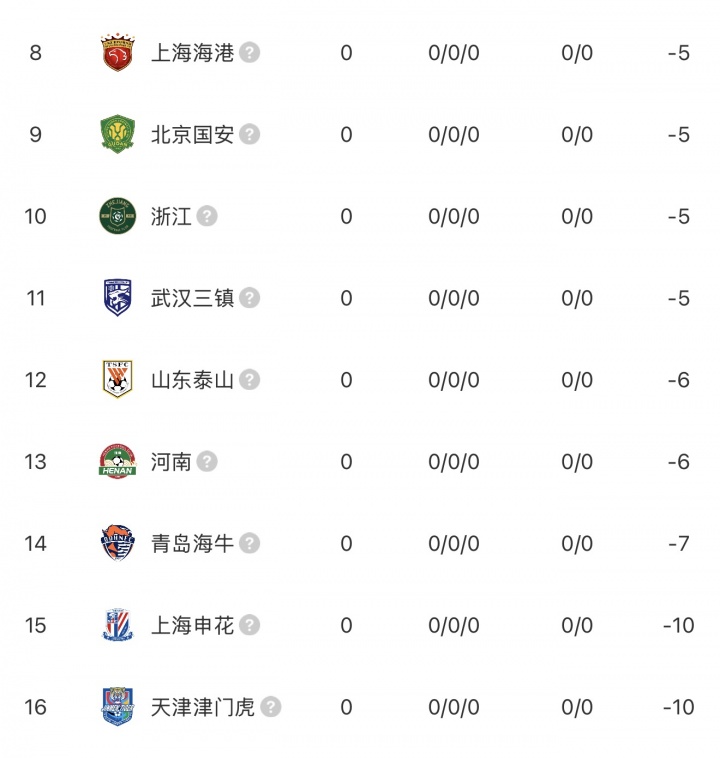Show the info tooltip for 山东泰山
The height and width of the screenshot is (758, 720).
point(250,380)
